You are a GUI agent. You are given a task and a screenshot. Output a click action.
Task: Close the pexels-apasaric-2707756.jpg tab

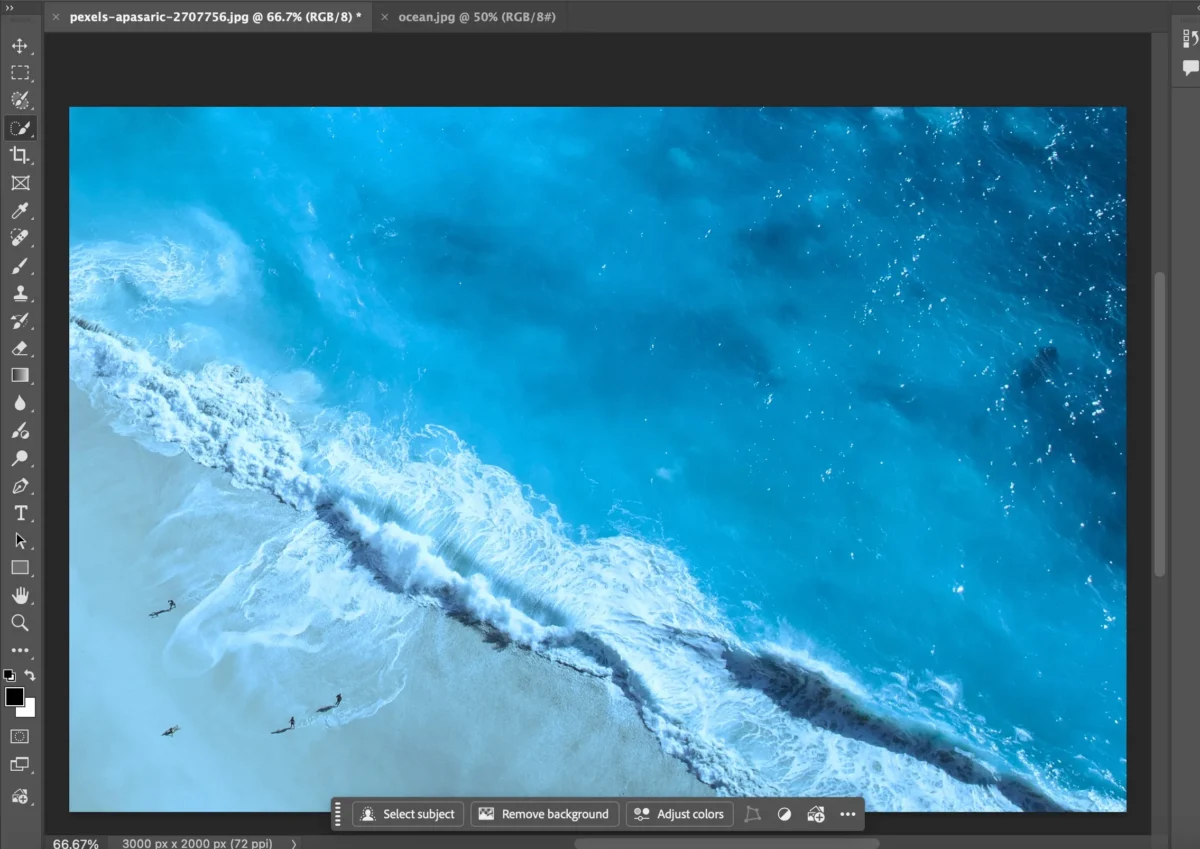pyautogui.click(x=55, y=17)
